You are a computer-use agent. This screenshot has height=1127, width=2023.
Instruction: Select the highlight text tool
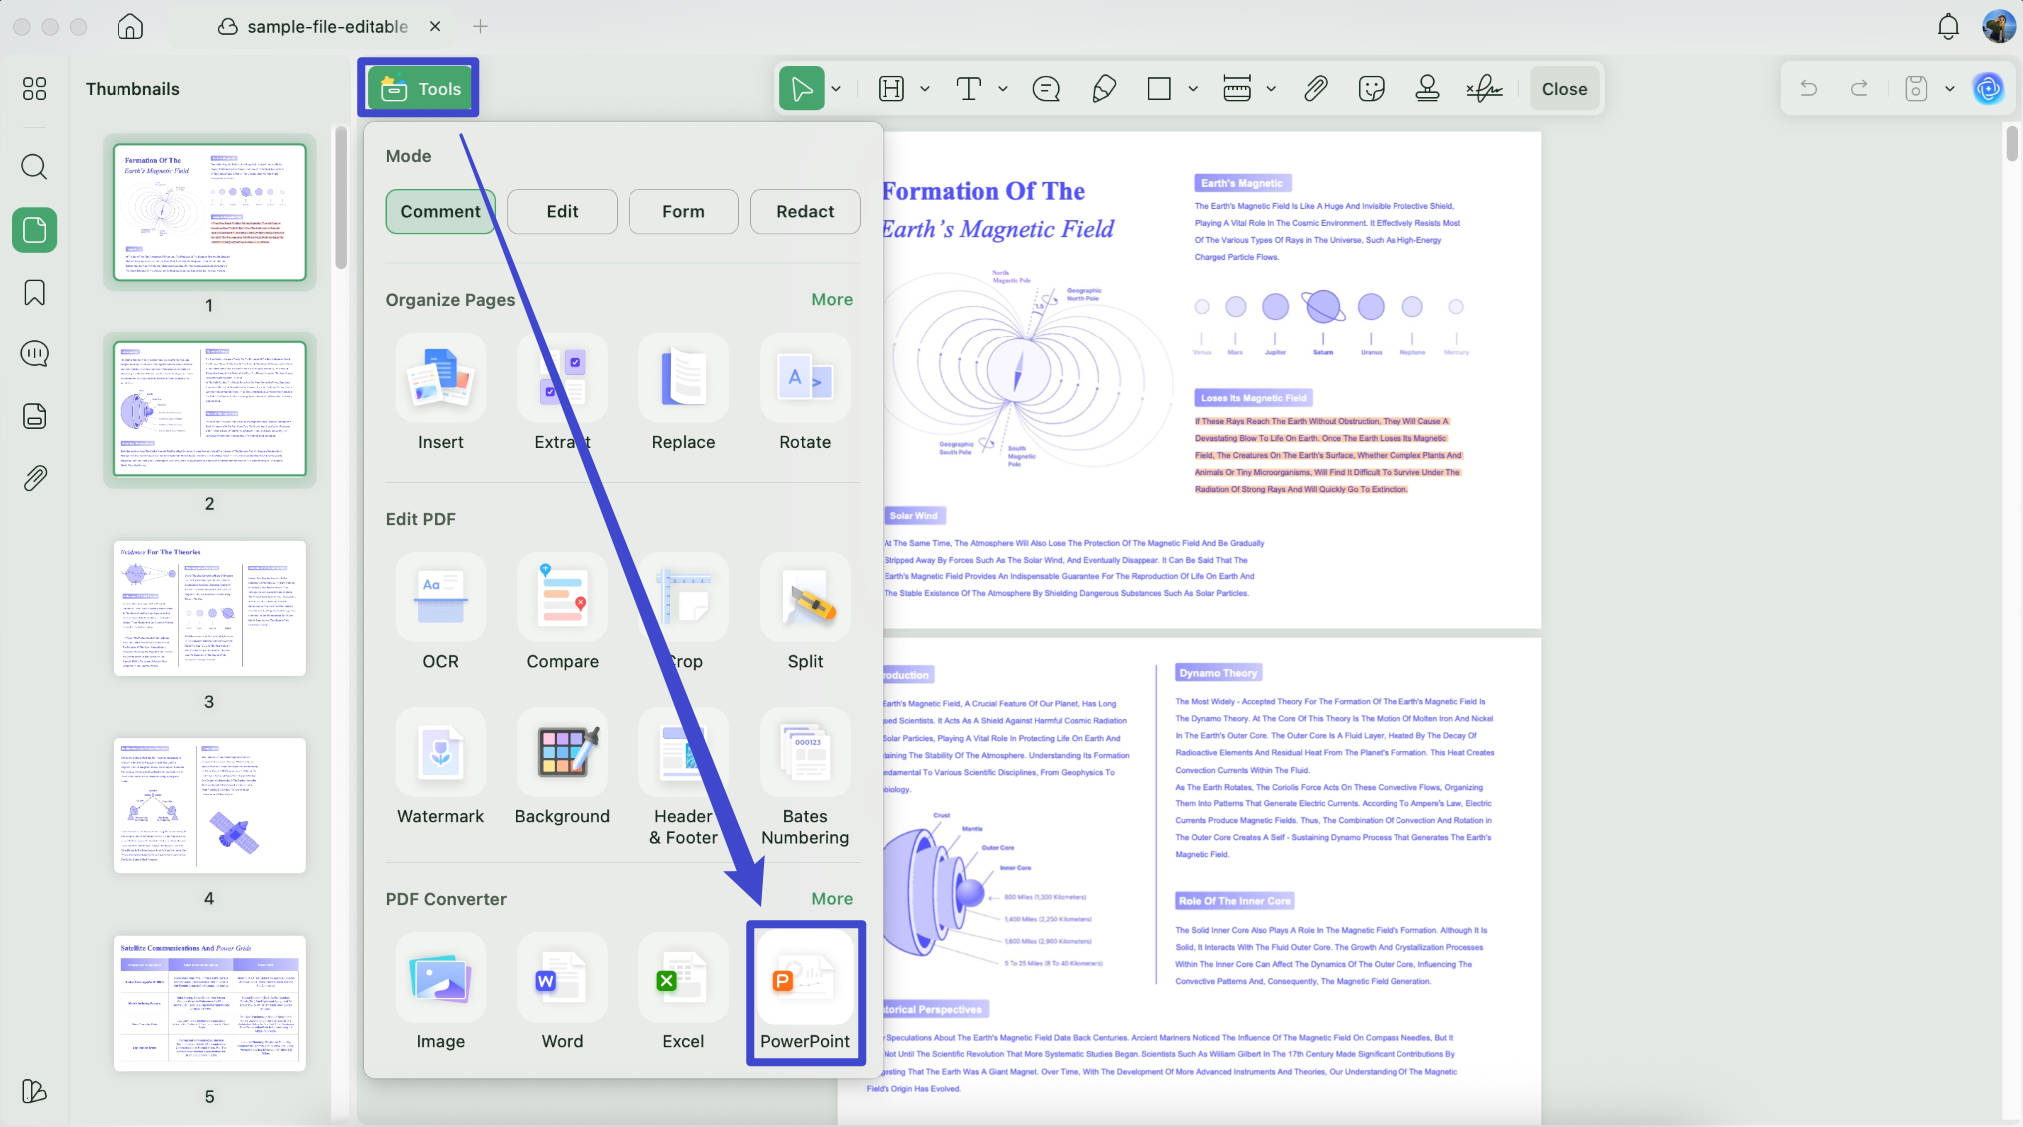(x=891, y=88)
